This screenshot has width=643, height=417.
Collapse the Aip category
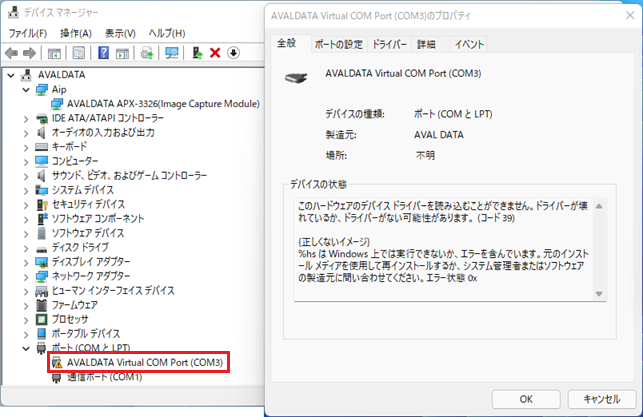tap(26, 89)
